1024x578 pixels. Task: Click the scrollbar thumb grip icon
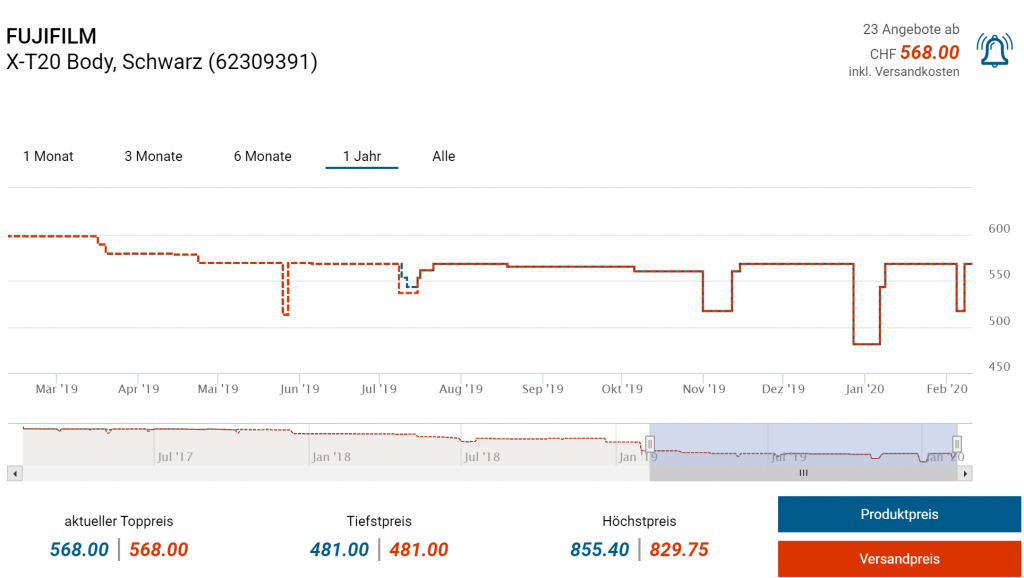click(802, 473)
